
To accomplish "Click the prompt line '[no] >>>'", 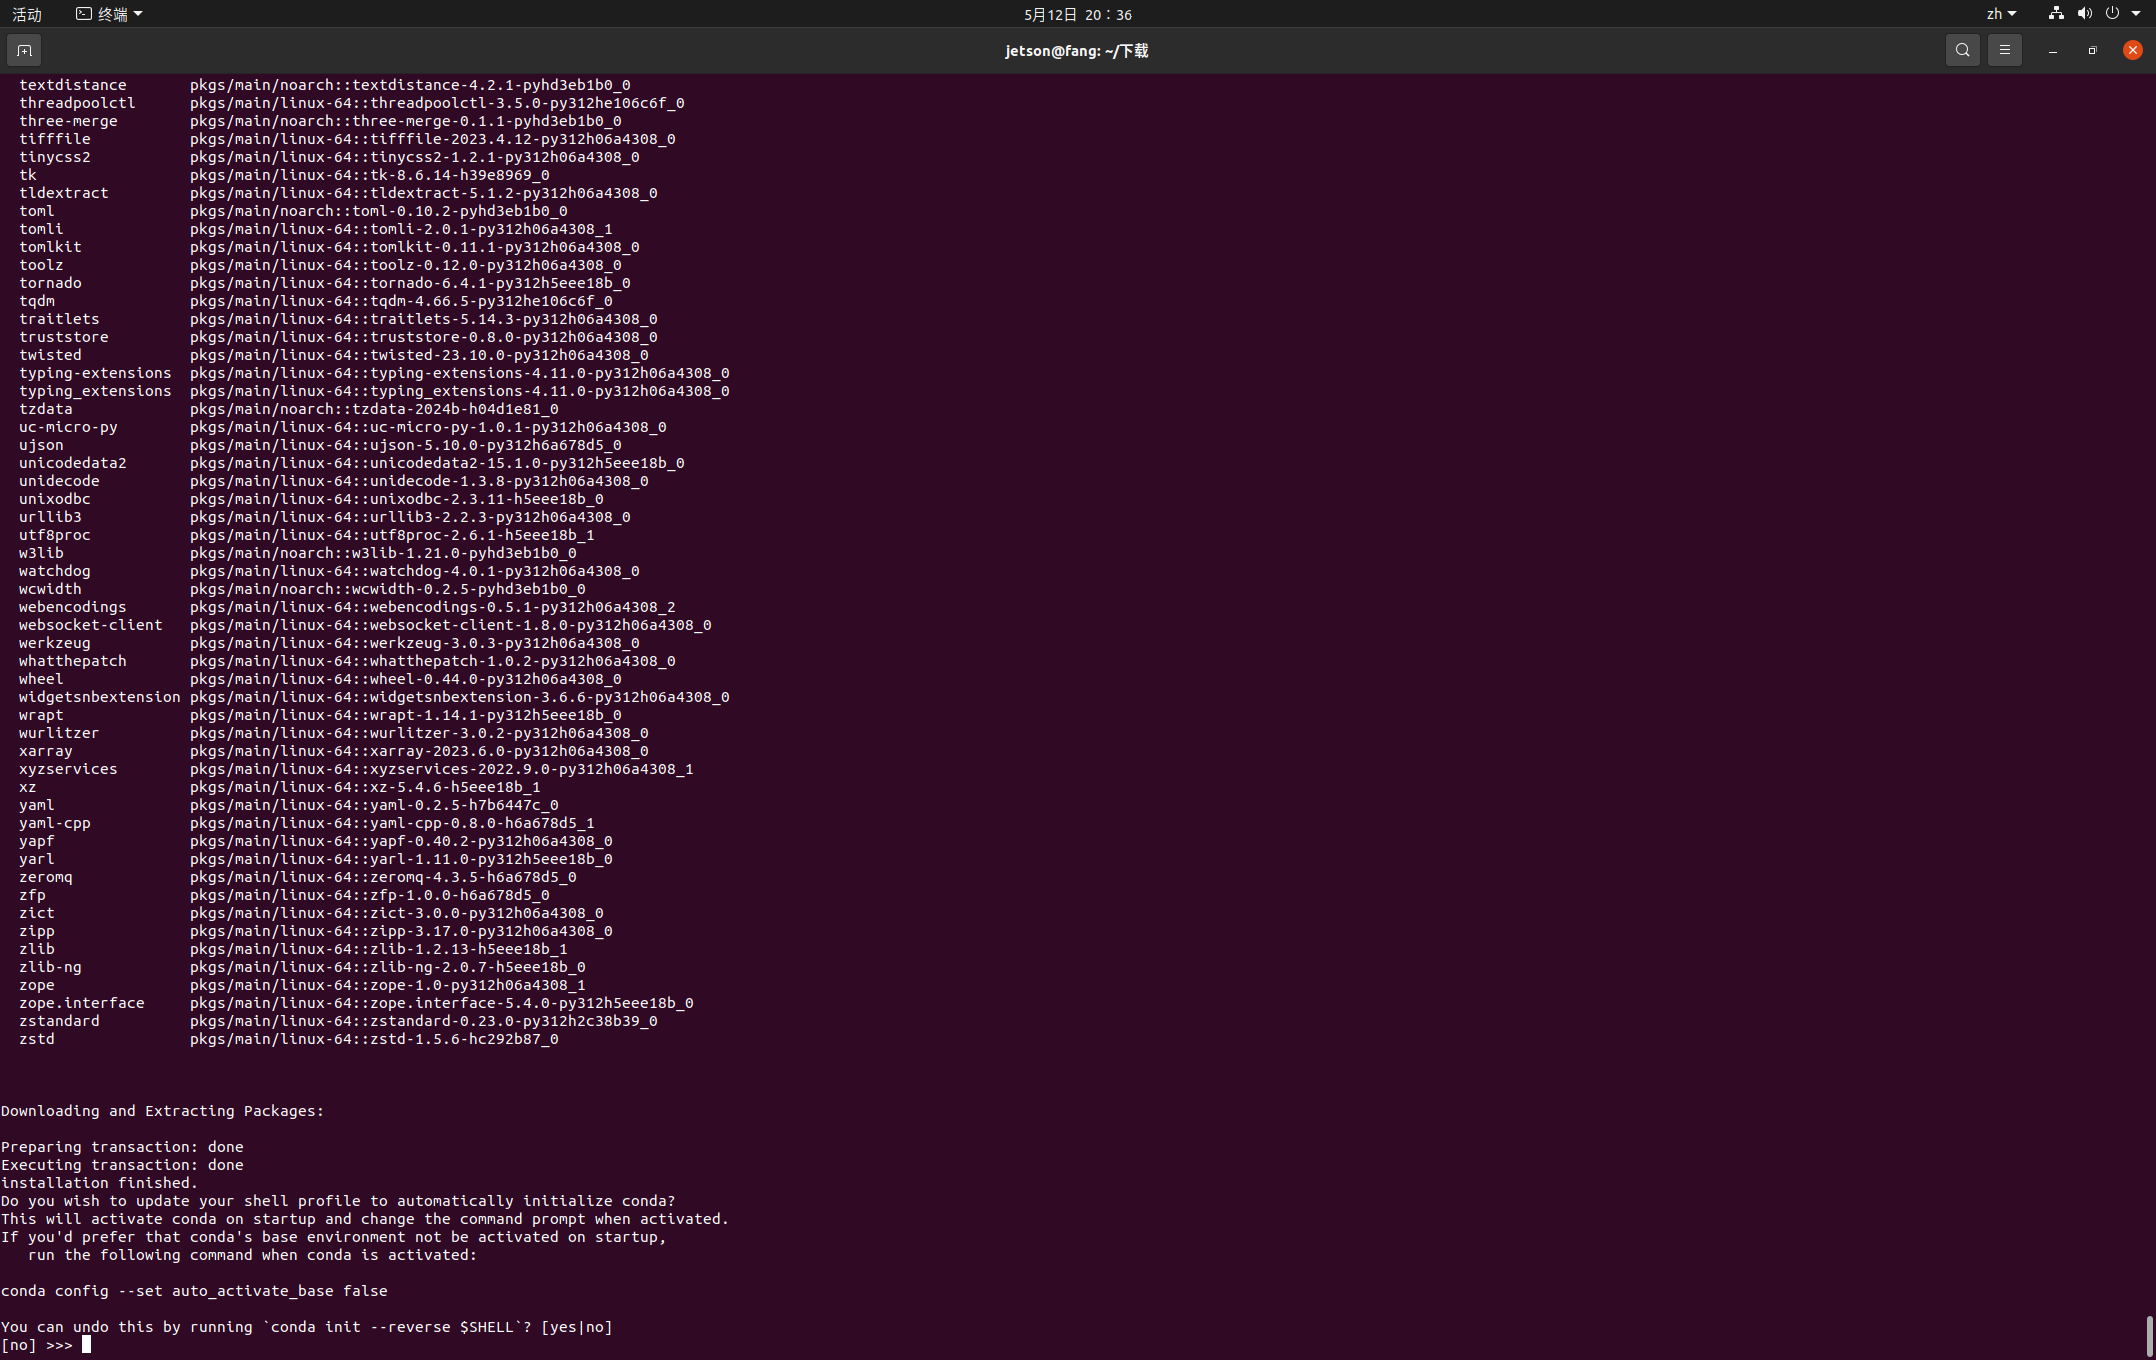I will pos(37,1345).
